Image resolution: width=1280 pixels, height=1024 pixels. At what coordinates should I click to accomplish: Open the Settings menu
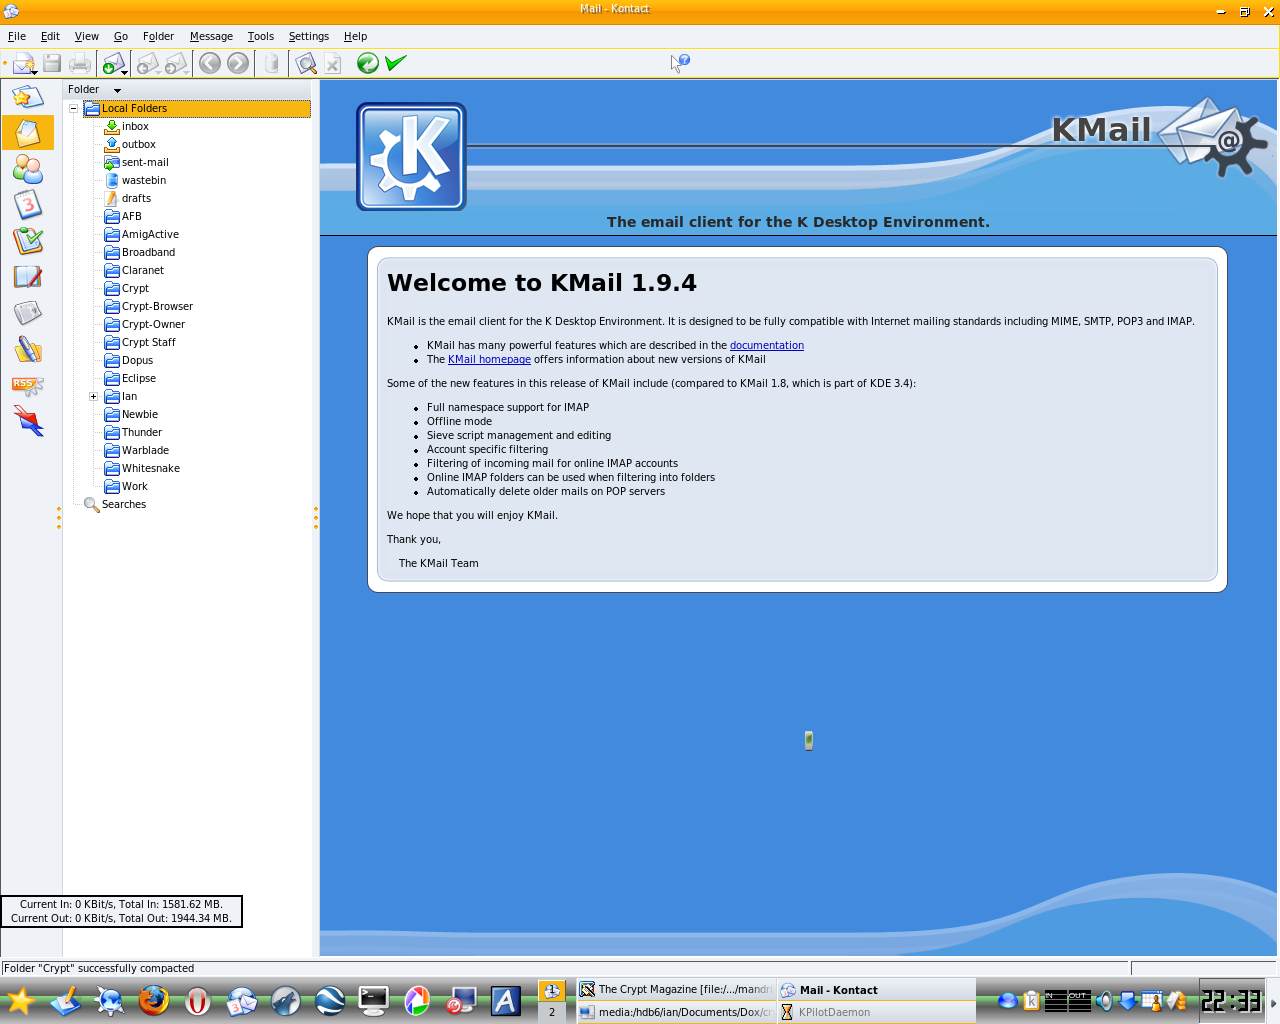tap(308, 36)
